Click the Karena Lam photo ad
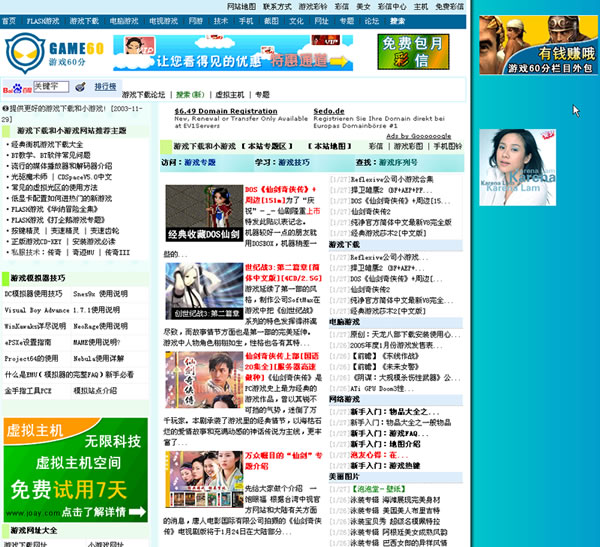 (x=517, y=167)
